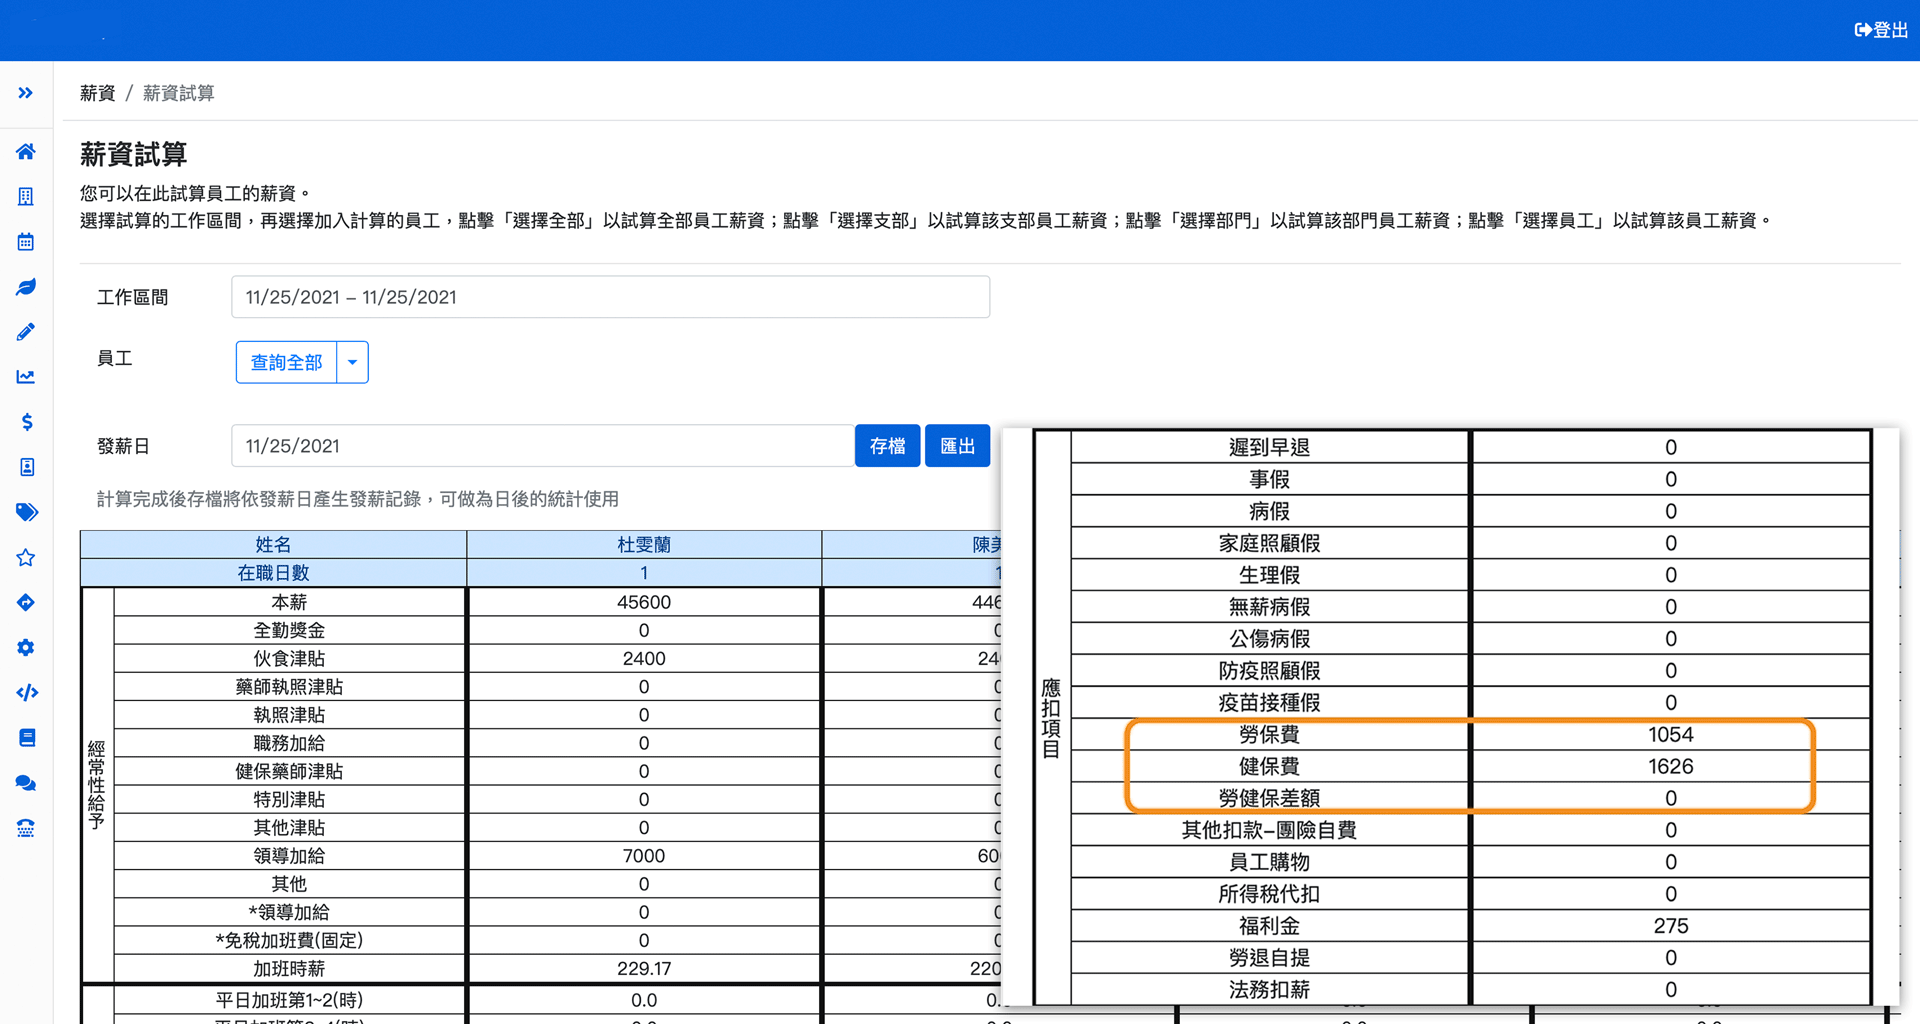The height and width of the screenshot is (1024, 1920).
Task: Select the company/organization icon in sidebar
Action: point(25,196)
